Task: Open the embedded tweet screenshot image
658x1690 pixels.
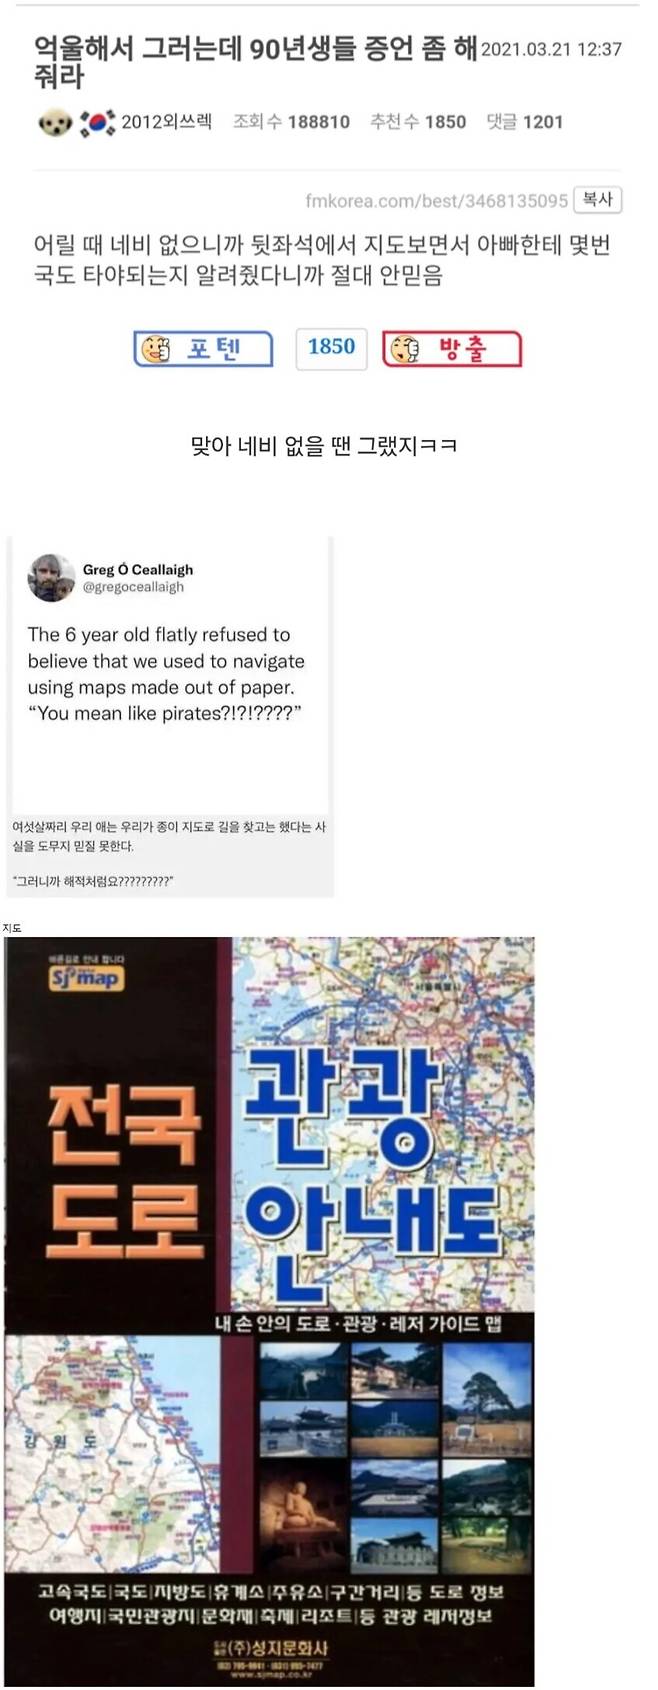Action: coord(170,717)
